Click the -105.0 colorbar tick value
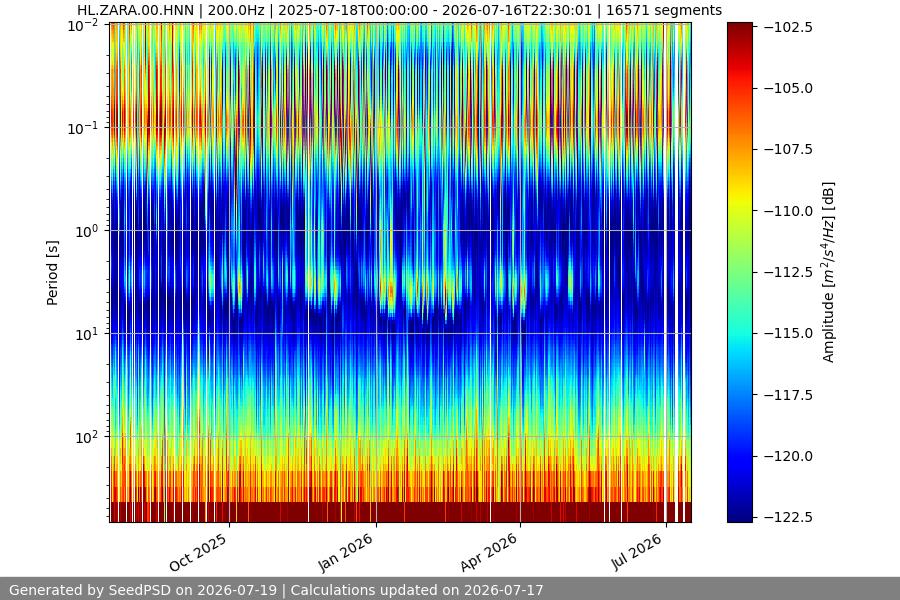This screenshot has width=900, height=600. click(789, 88)
